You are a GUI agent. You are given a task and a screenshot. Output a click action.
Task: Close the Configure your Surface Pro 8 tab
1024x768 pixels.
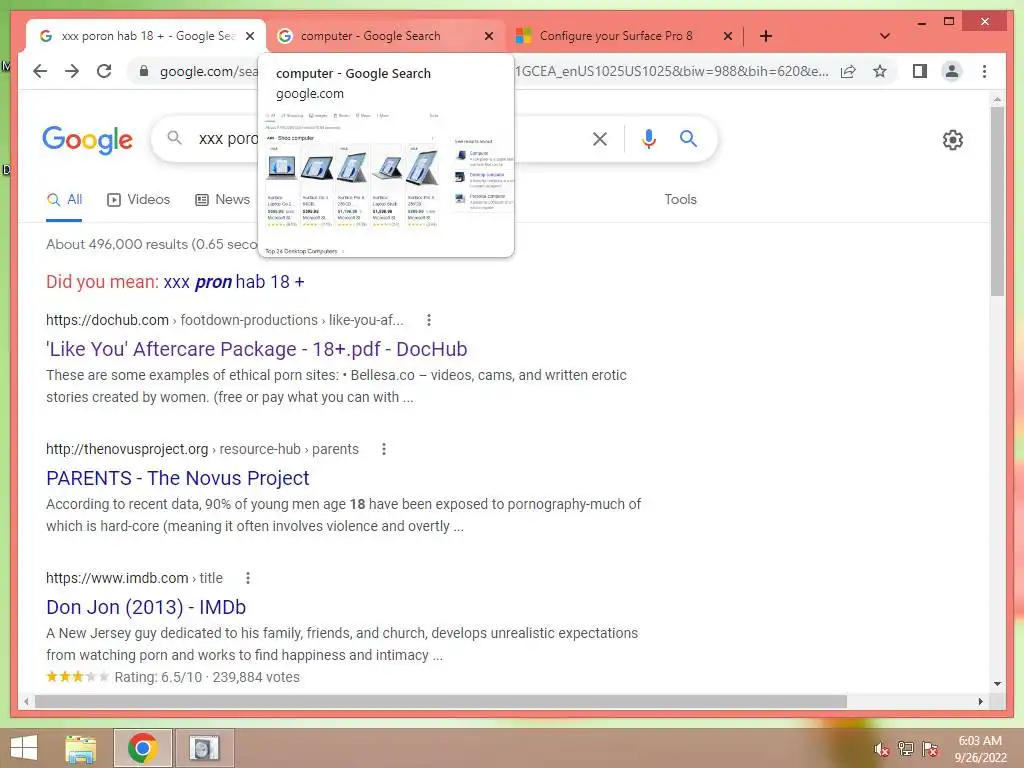(728, 36)
